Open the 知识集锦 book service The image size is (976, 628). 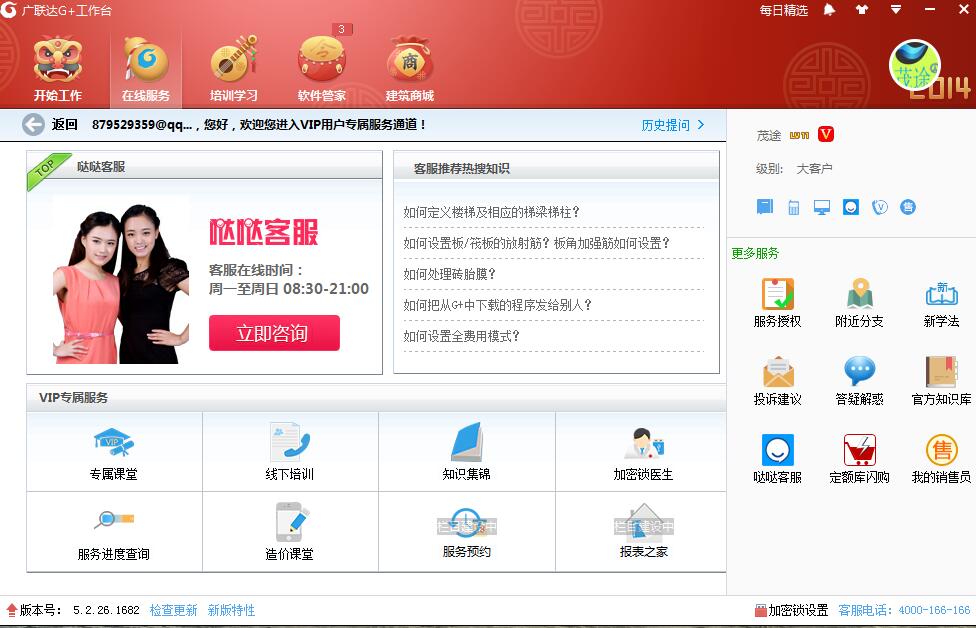click(467, 452)
